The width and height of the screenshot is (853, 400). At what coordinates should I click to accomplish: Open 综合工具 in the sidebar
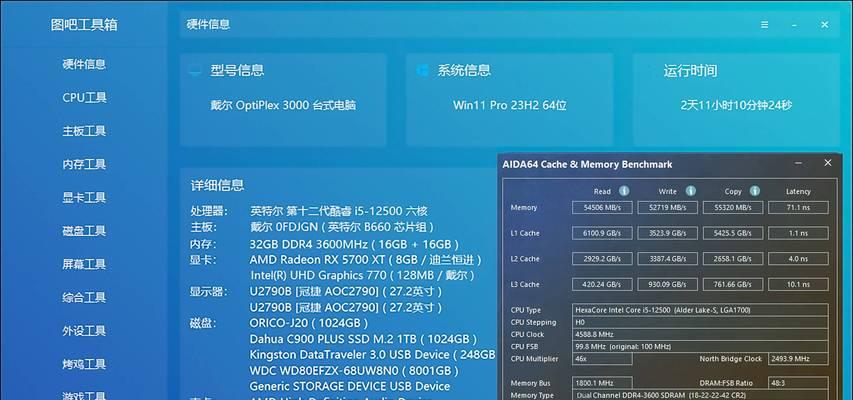tap(84, 297)
